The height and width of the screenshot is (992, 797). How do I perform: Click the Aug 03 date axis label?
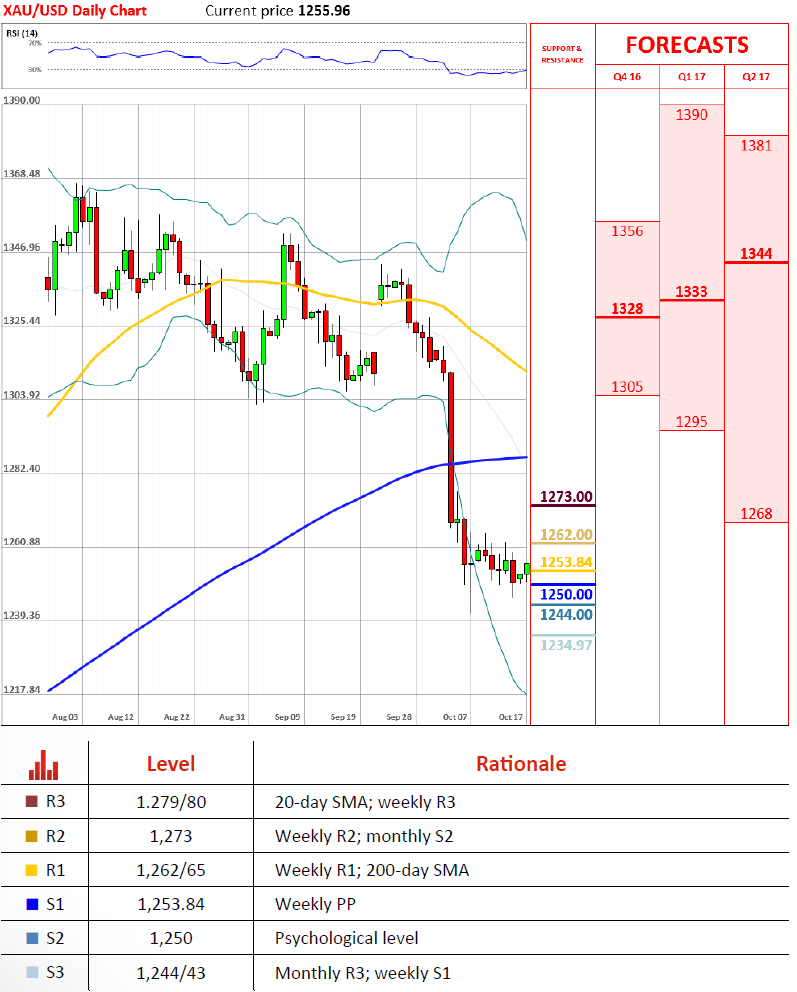65,717
